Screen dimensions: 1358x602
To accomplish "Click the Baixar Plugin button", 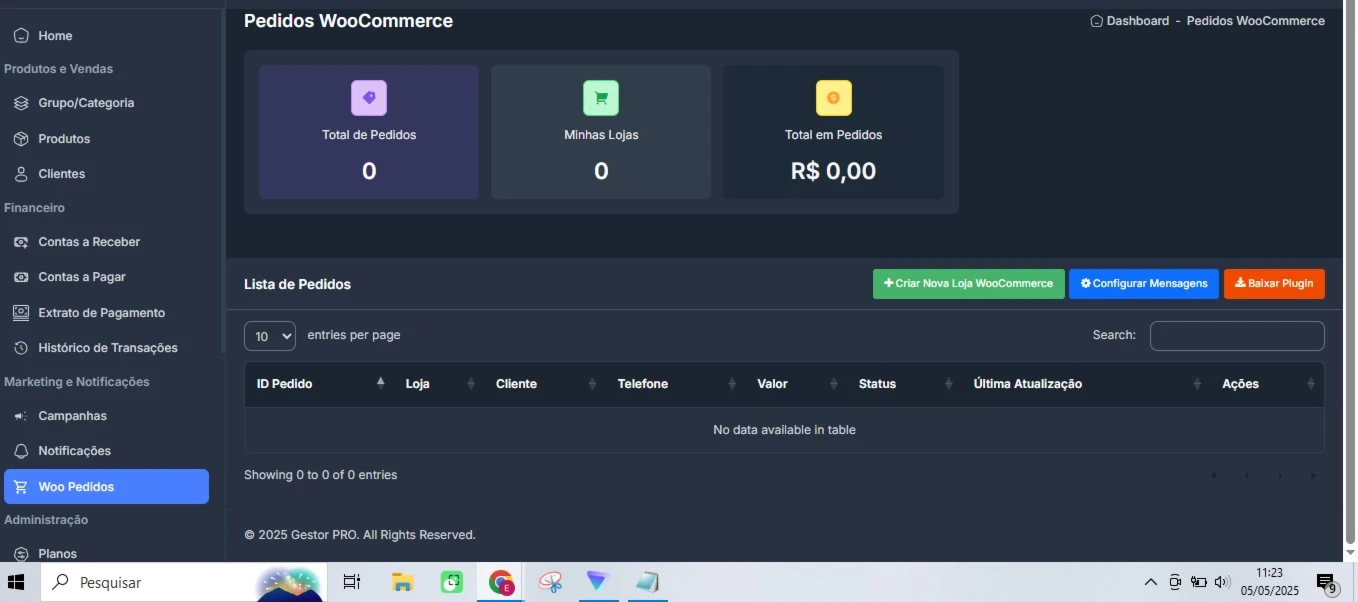I will coord(1274,284).
